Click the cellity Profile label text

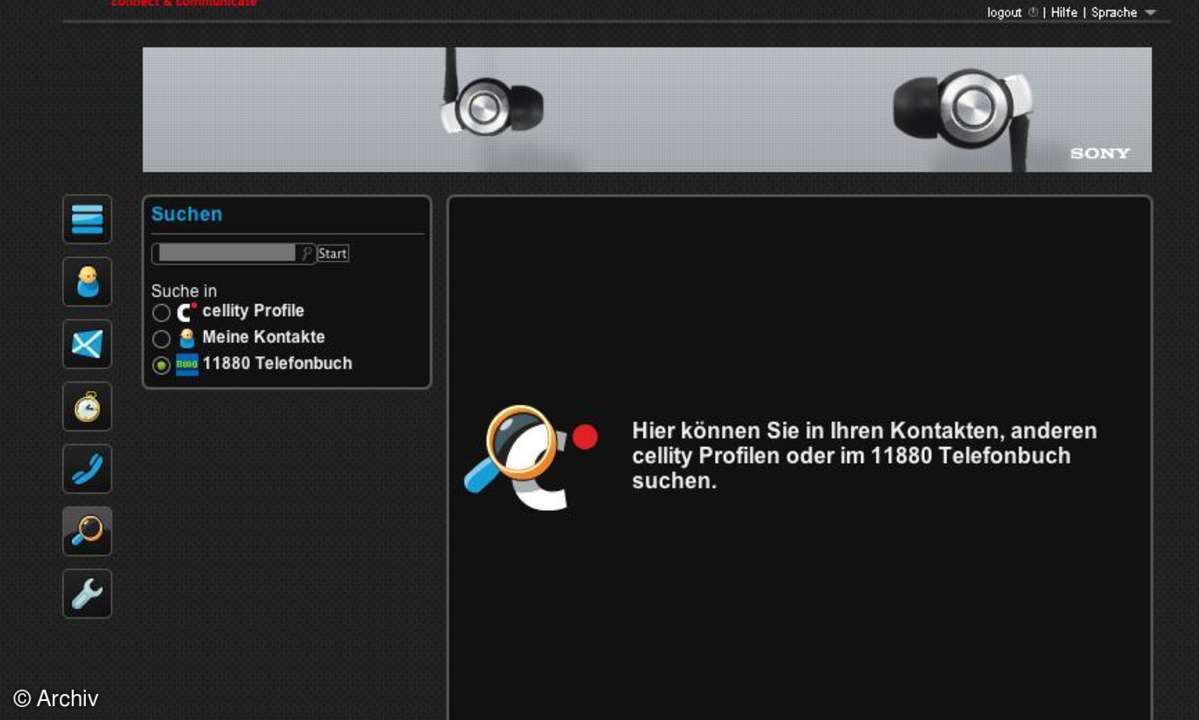coord(253,311)
